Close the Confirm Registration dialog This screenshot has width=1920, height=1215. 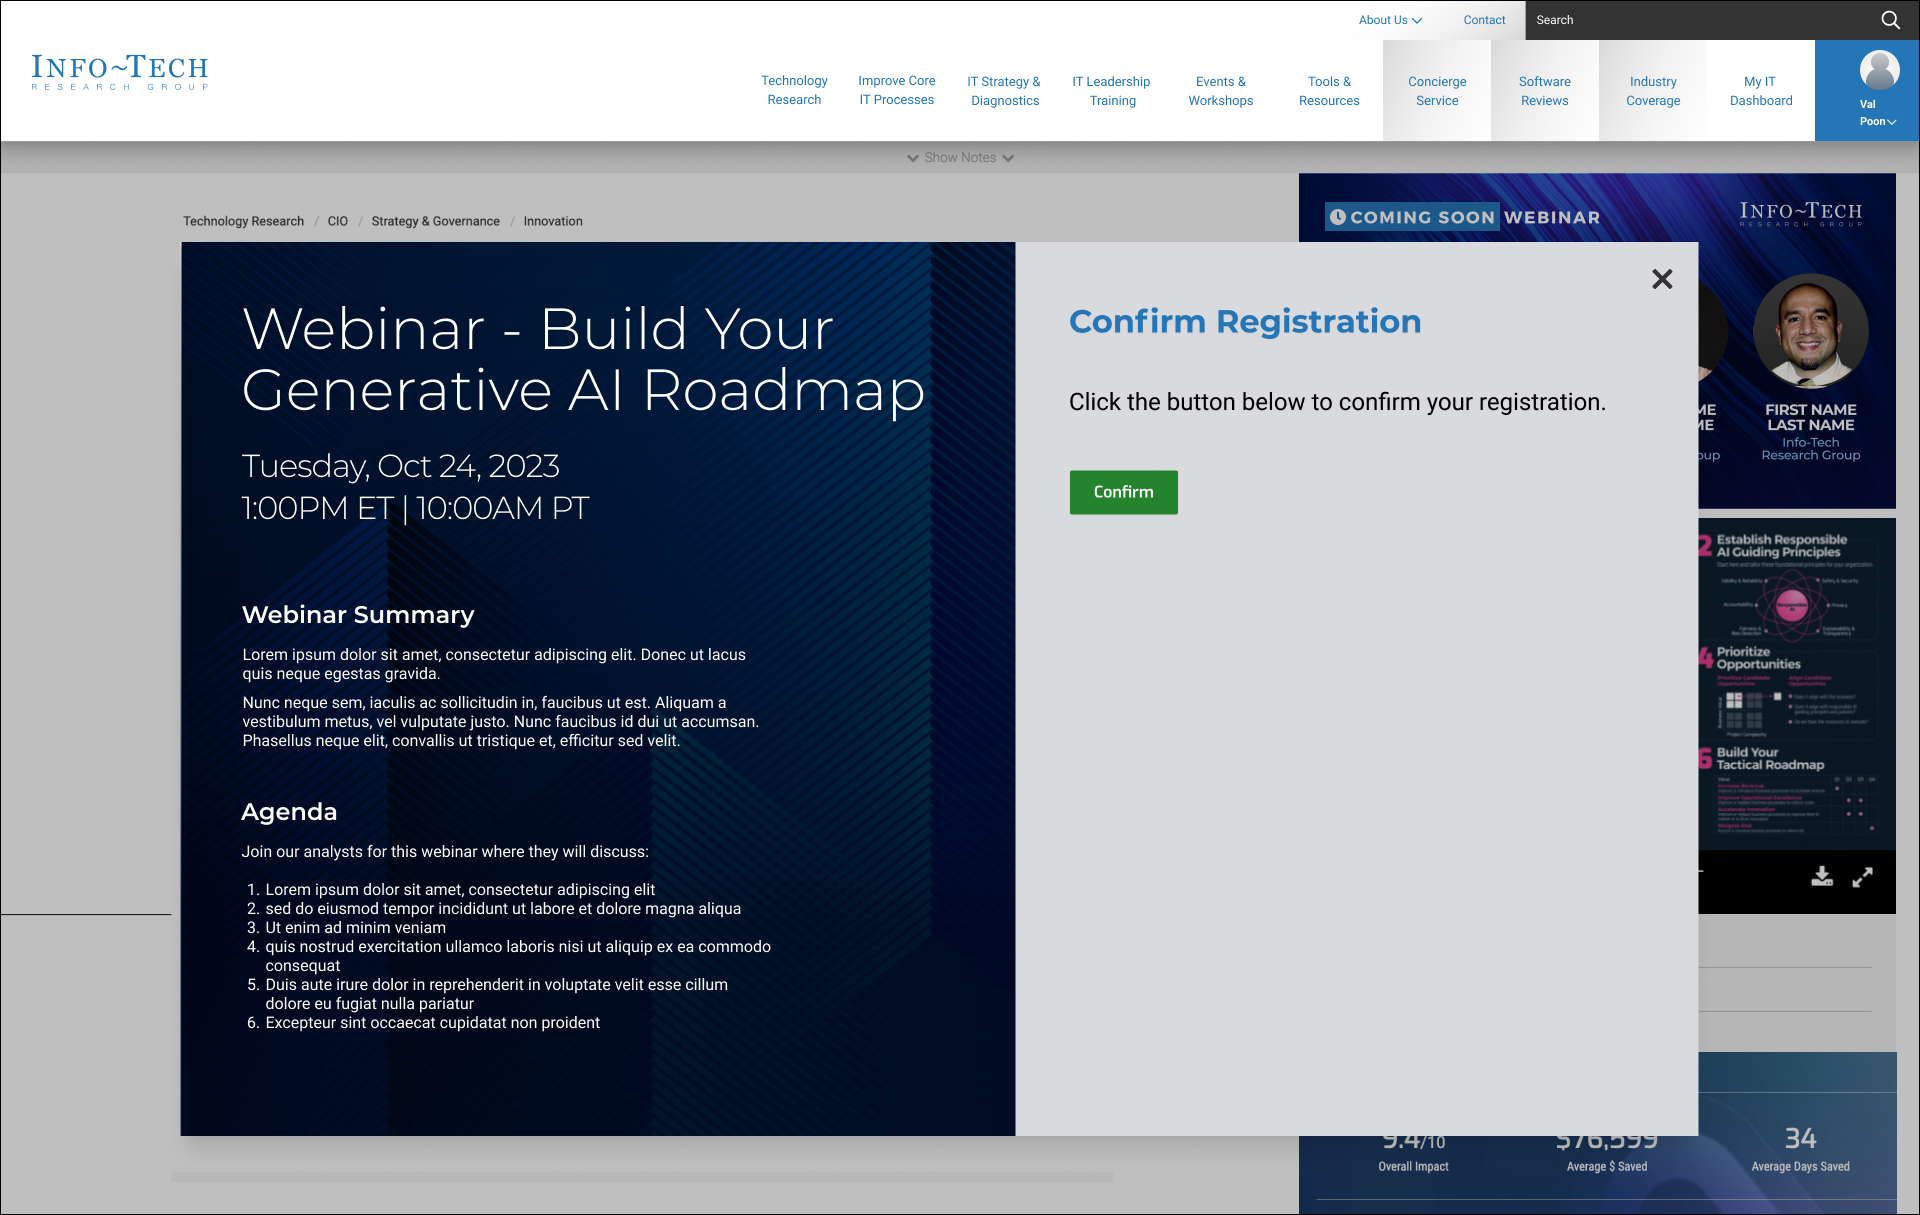[1662, 279]
